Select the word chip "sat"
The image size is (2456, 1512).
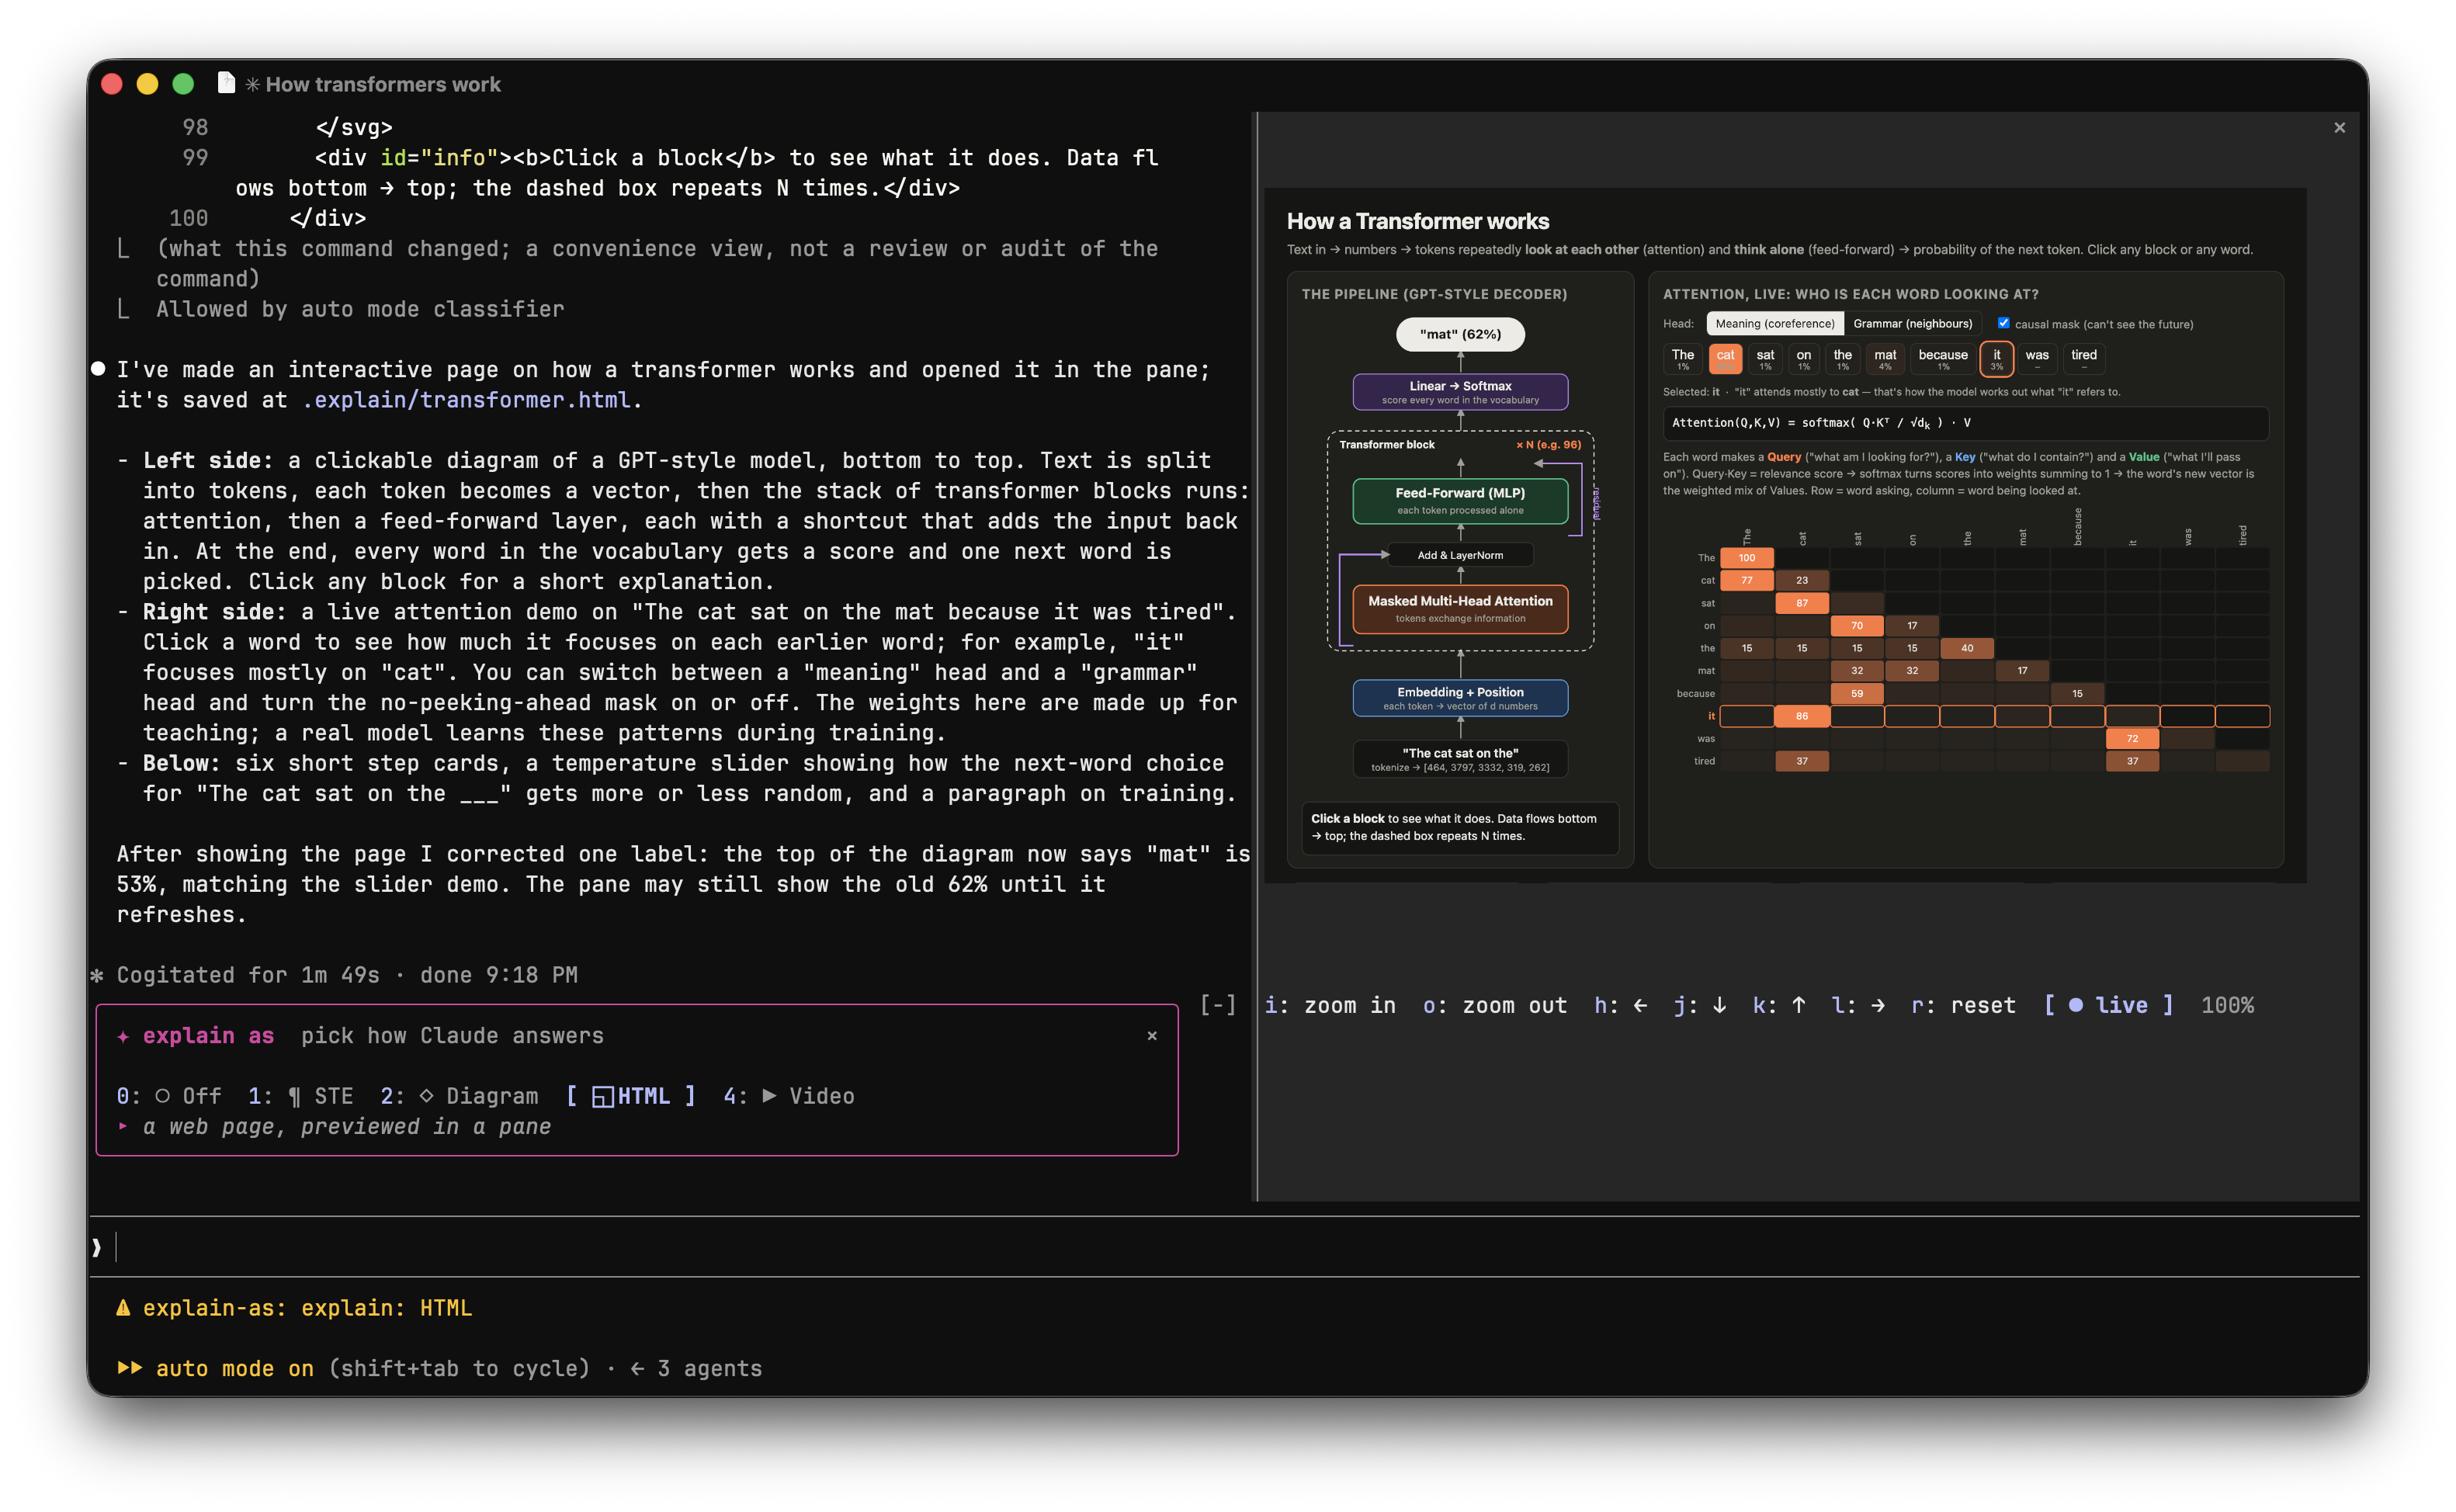click(x=1765, y=359)
